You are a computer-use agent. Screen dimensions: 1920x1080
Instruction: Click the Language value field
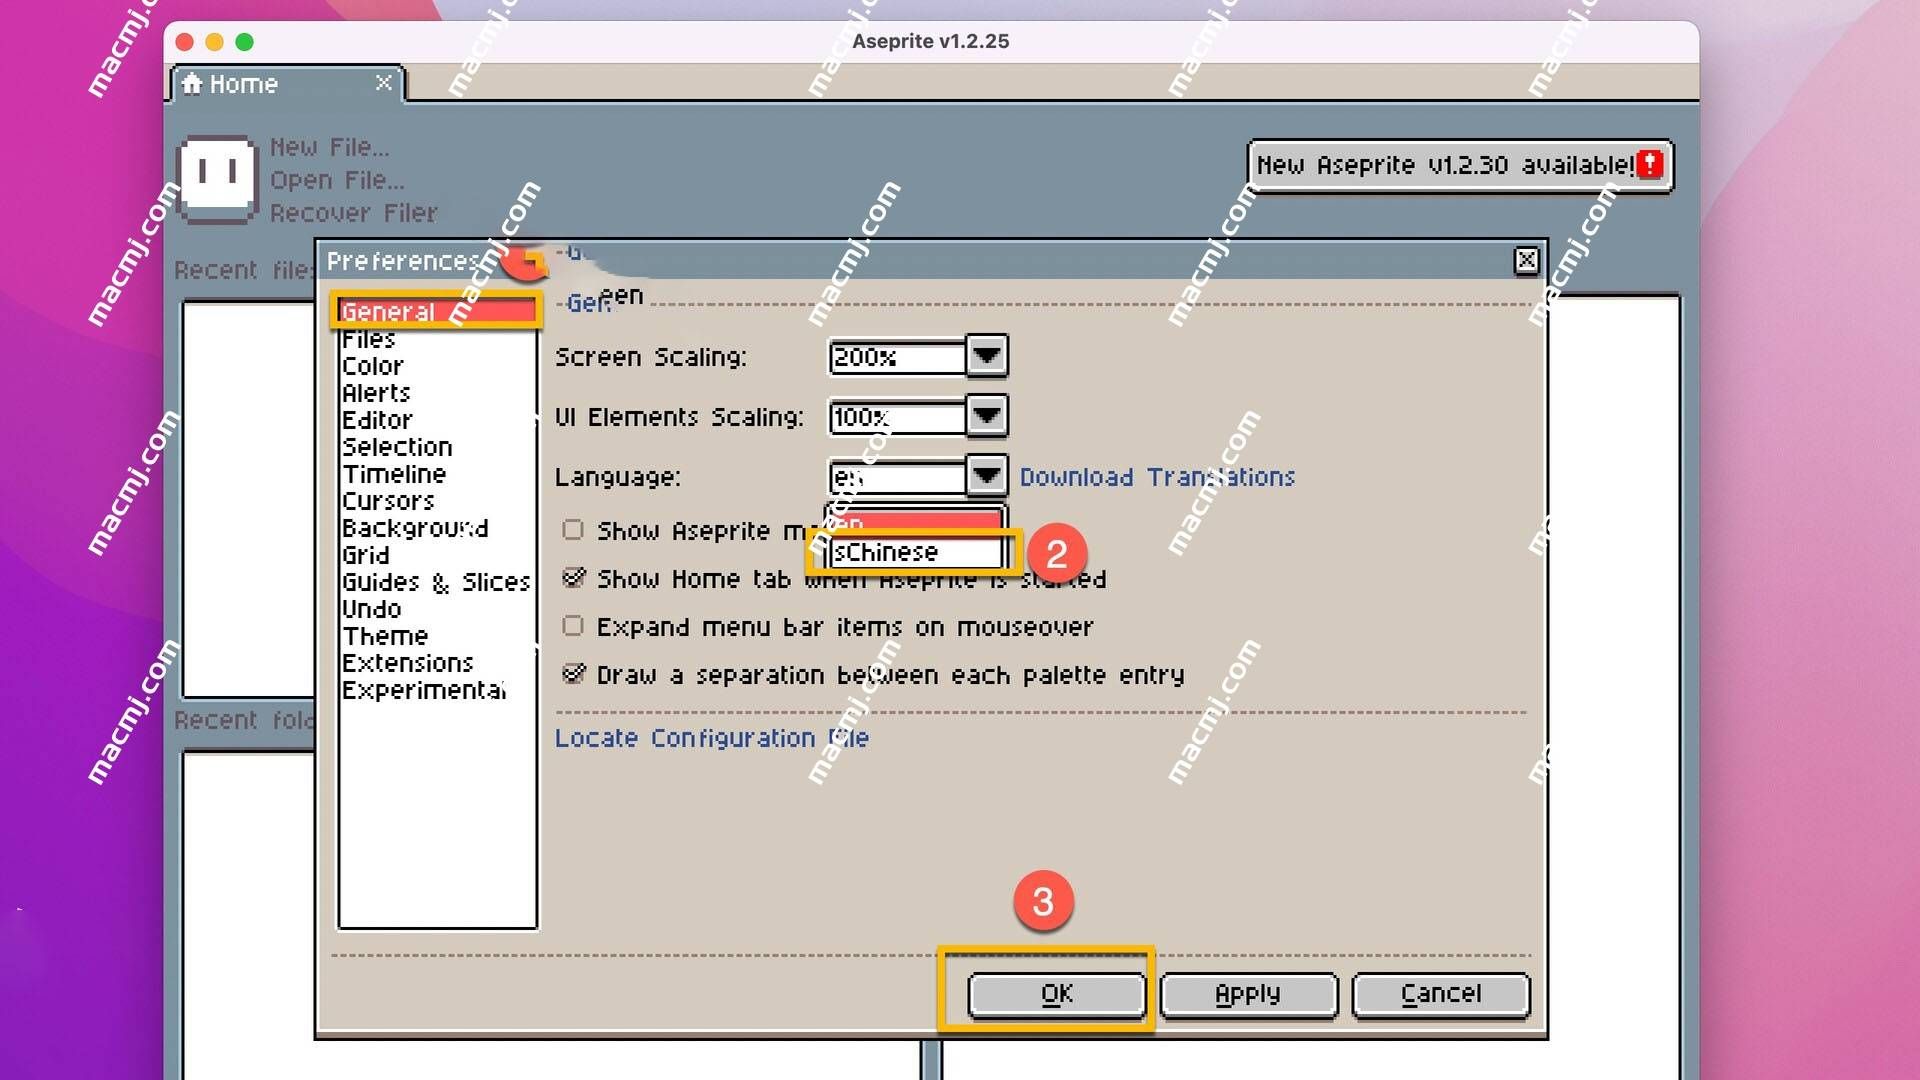[898, 477]
